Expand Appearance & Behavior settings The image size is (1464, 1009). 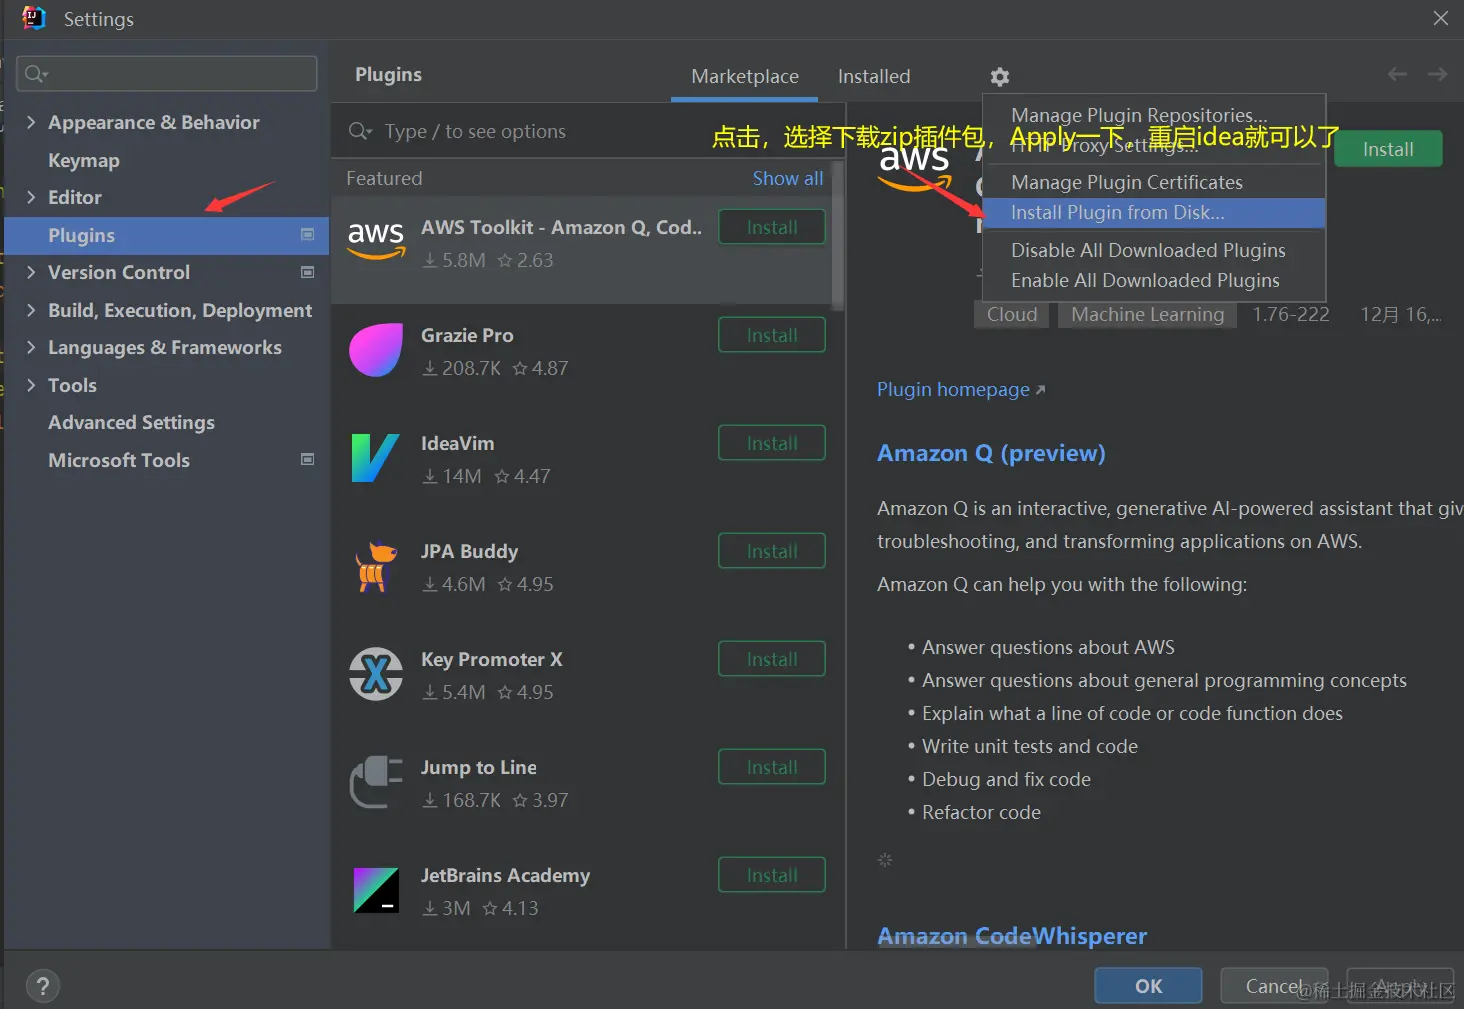point(31,122)
